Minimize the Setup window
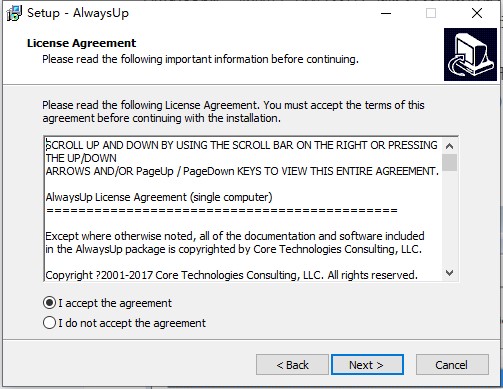Screen dimensions: 503x389 pyautogui.click(x=386, y=13)
